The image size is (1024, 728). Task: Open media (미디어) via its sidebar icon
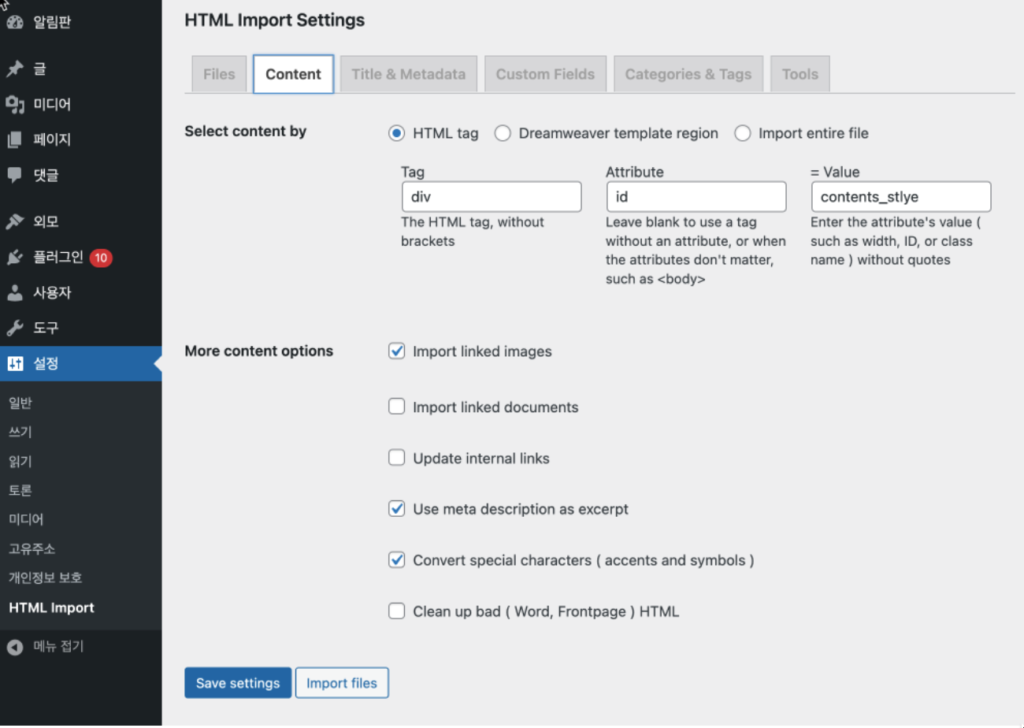pyautogui.click(x=15, y=104)
